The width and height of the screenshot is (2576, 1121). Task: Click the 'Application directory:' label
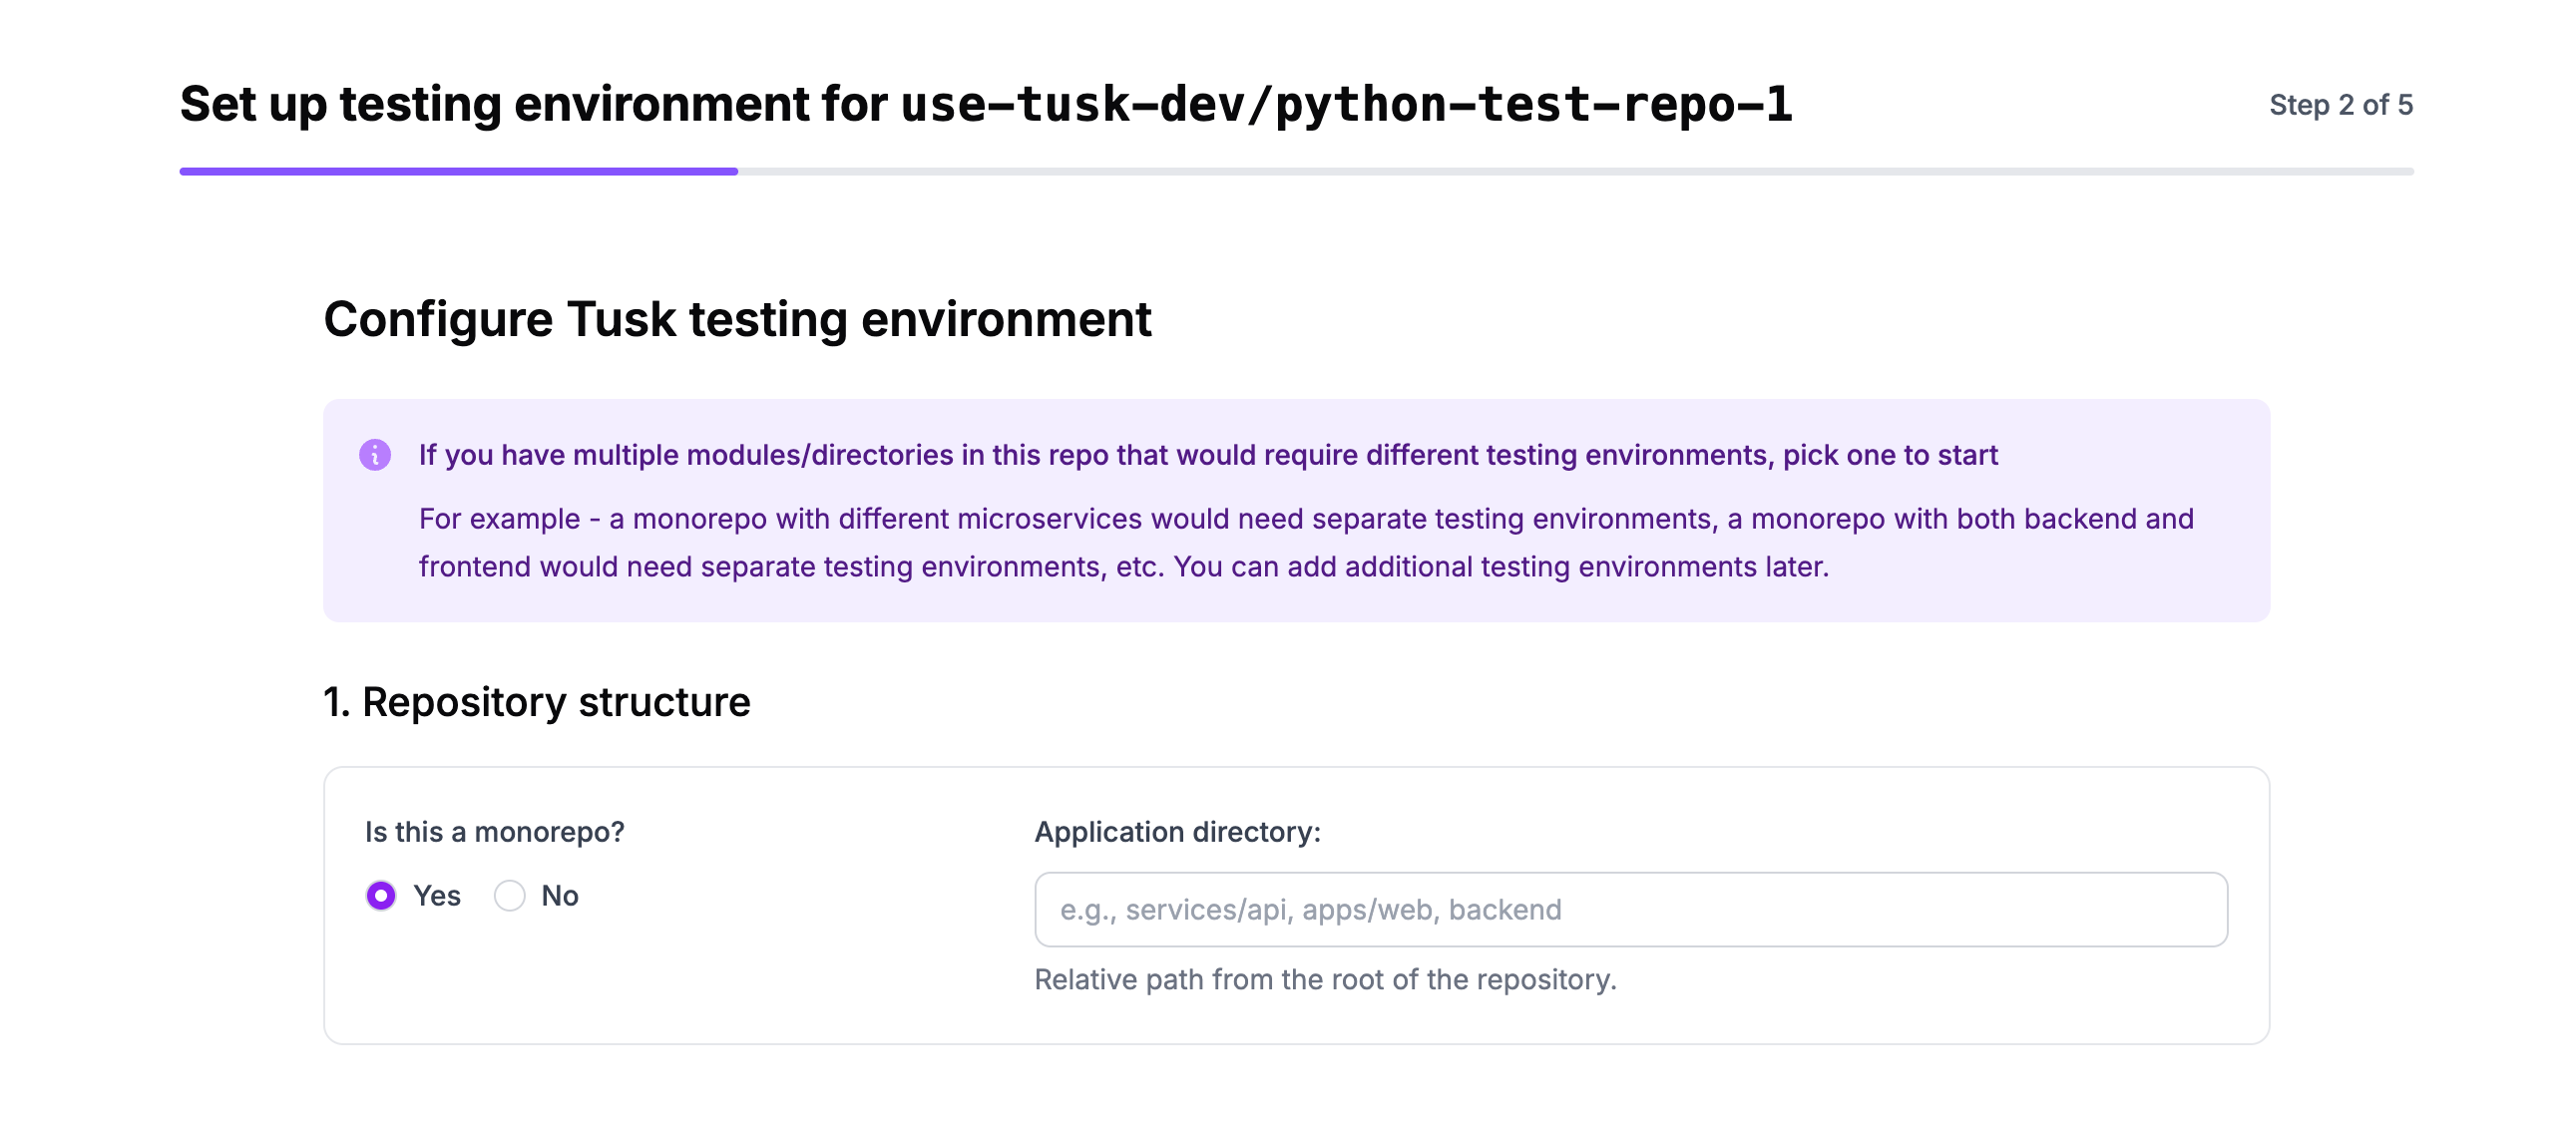(x=1177, y=832)
